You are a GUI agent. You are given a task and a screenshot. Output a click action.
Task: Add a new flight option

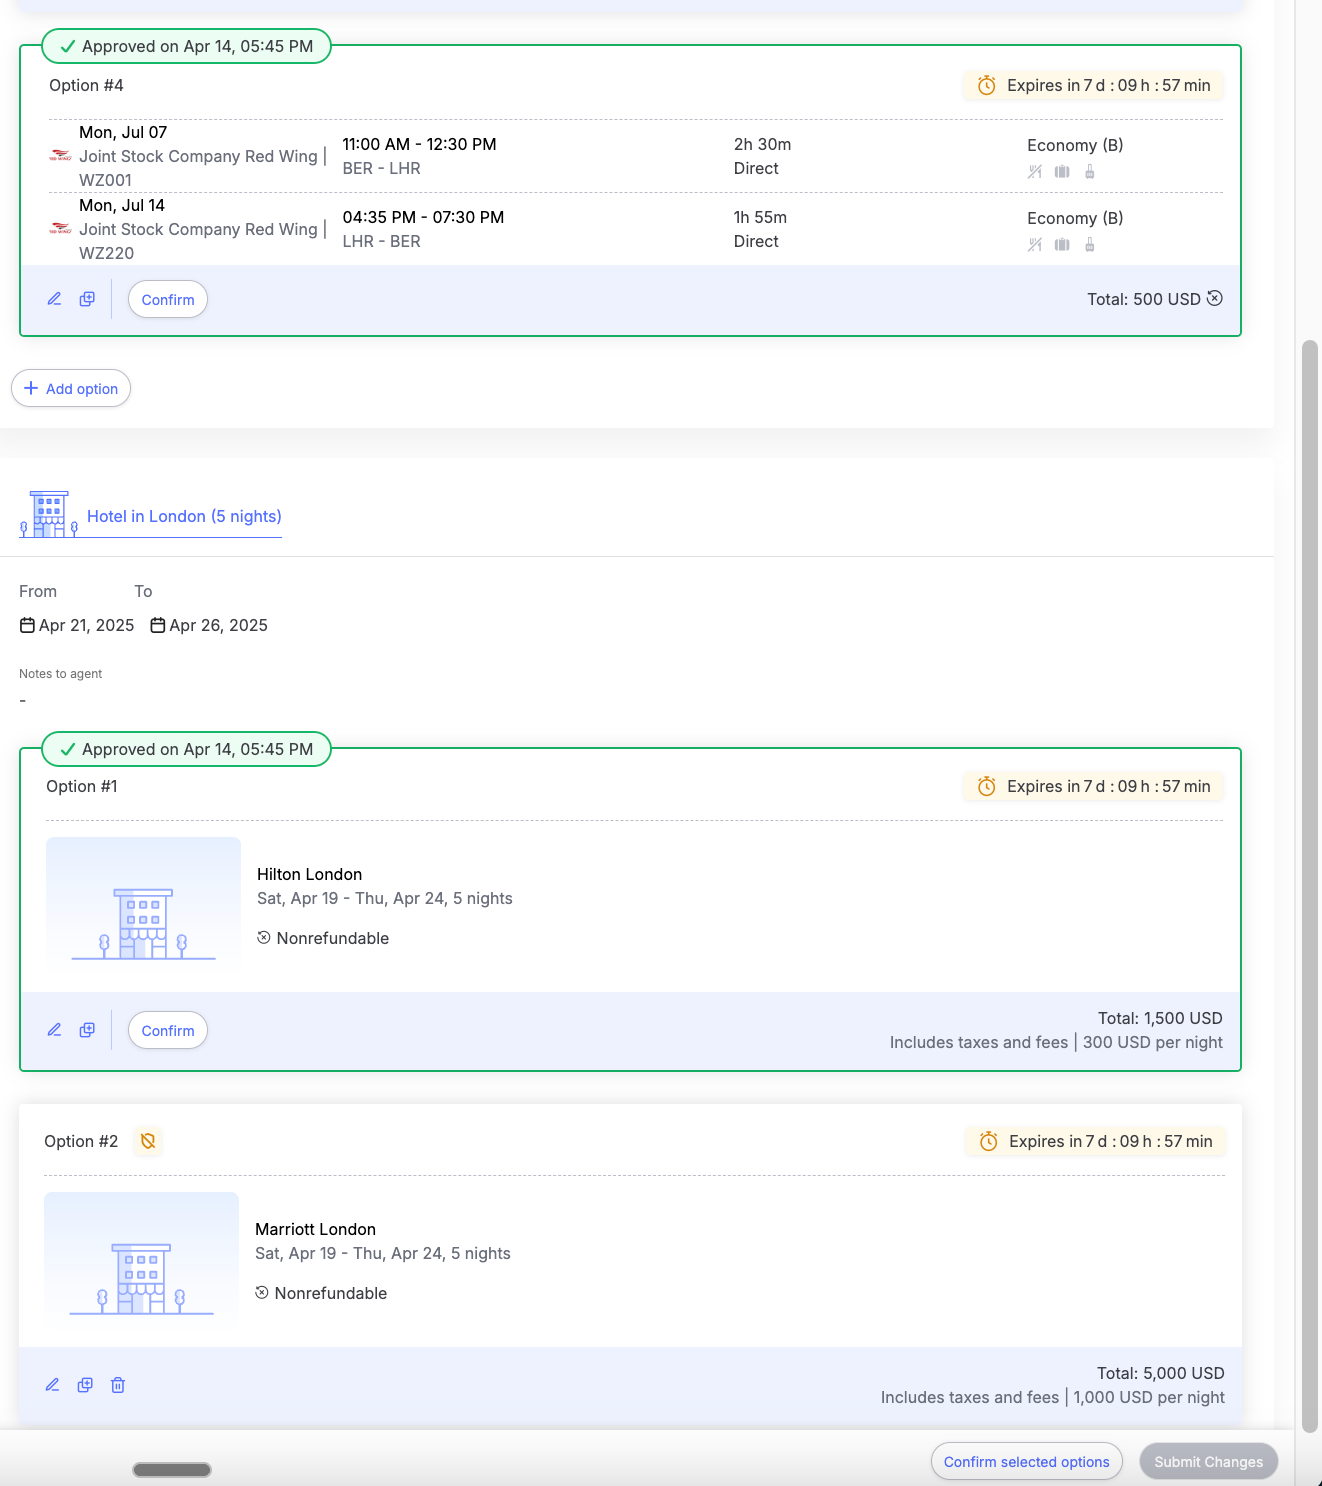[71, 389]
